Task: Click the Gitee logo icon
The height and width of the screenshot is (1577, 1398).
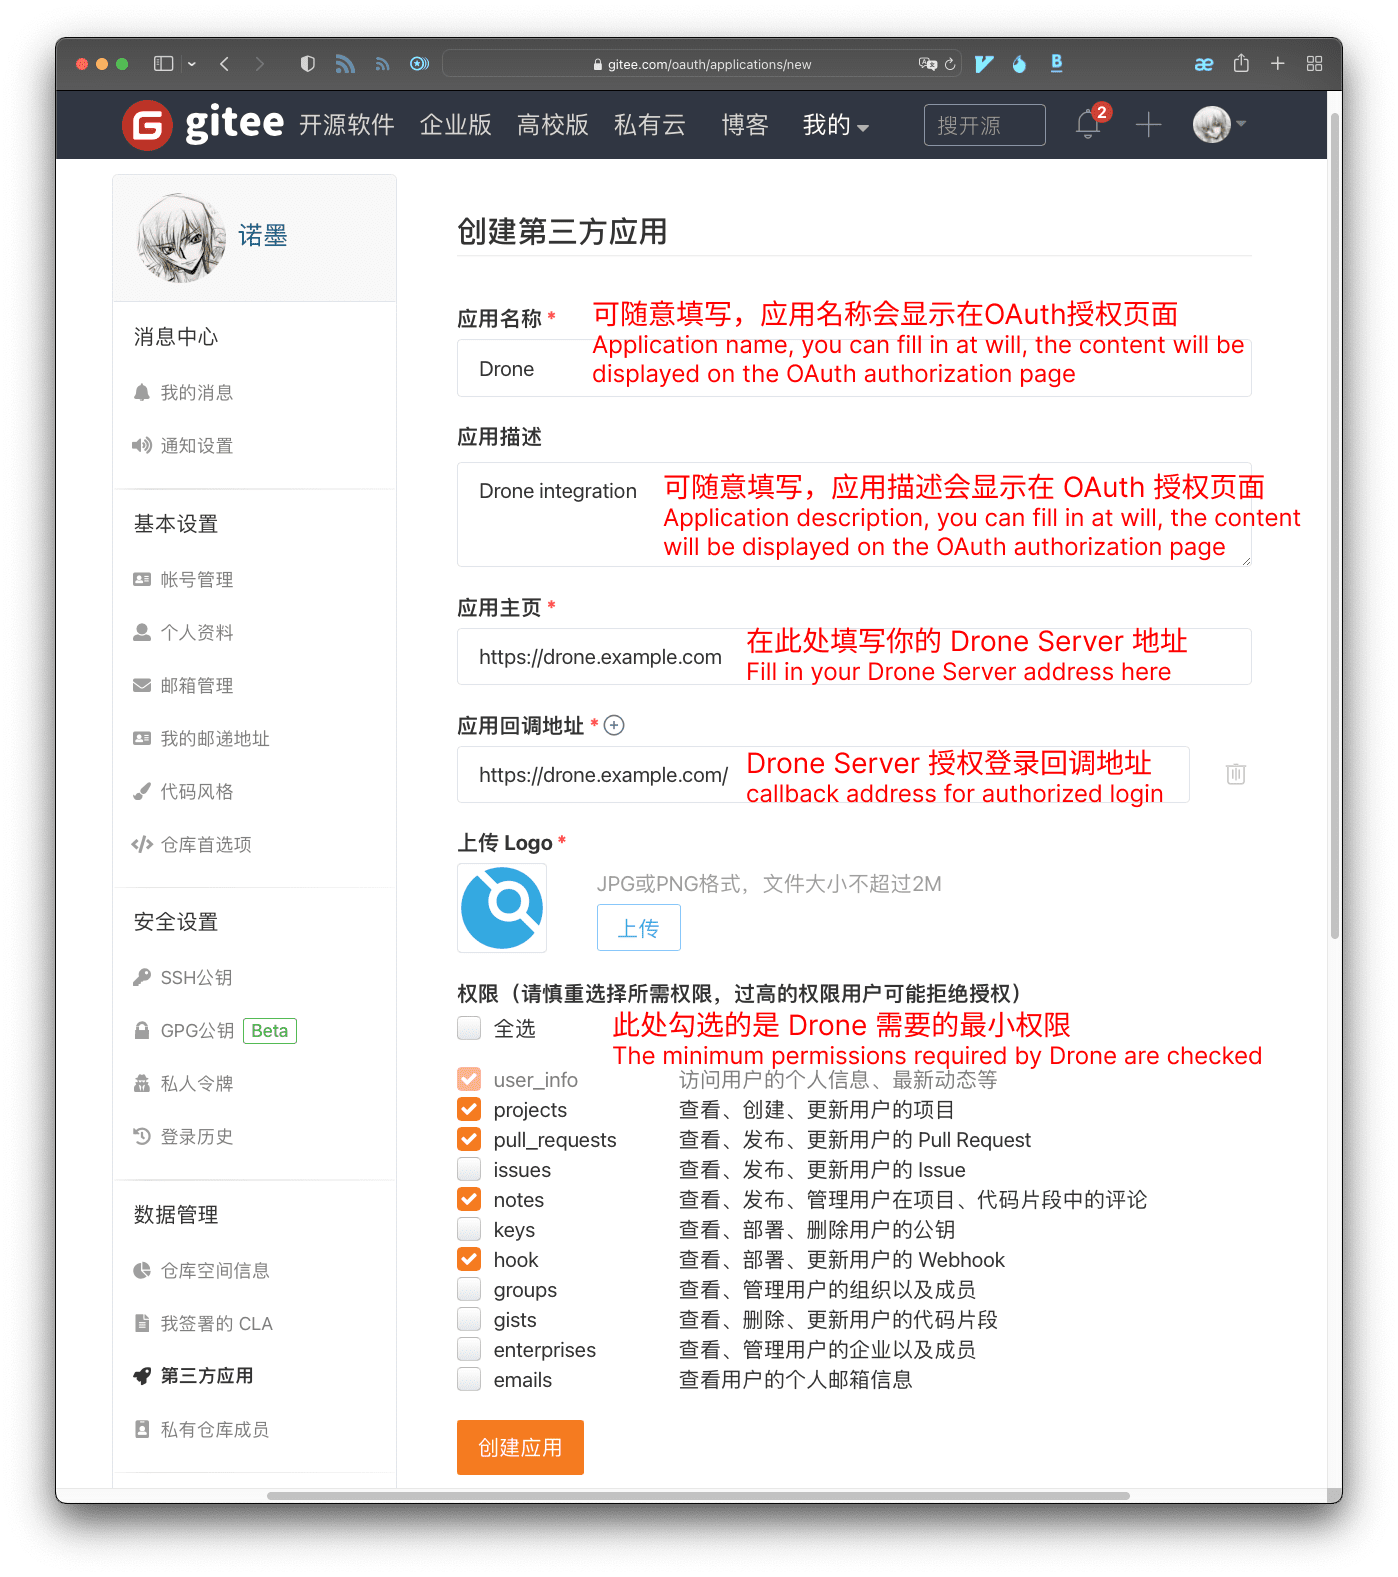Action: coord(147,125)
